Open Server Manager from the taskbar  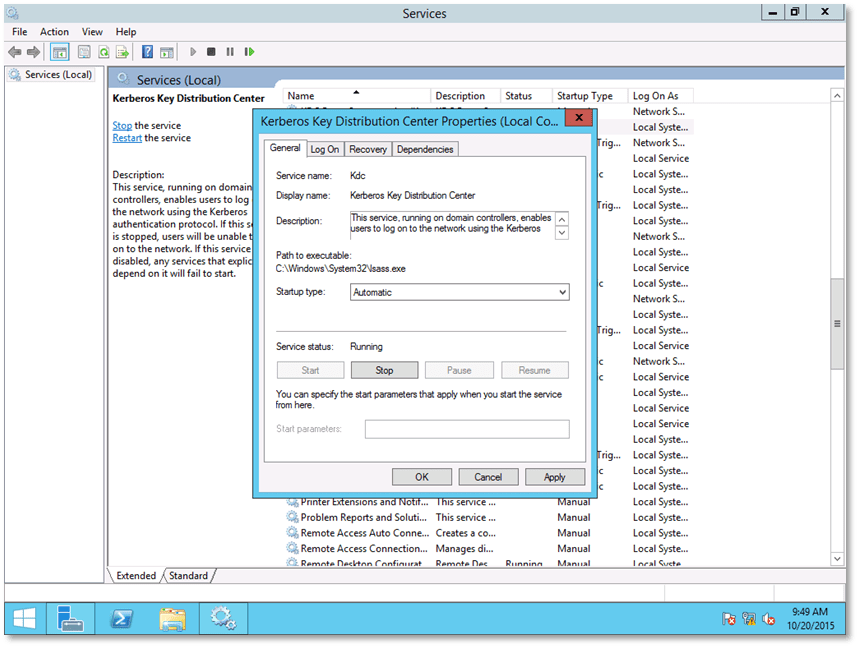pos(68,619)
